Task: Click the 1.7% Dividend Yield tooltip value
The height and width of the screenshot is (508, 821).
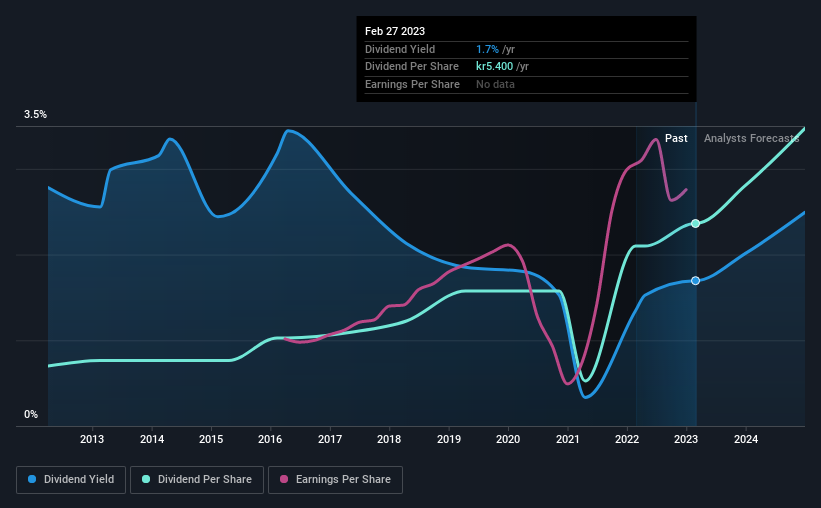Action: tap(487, 49)
